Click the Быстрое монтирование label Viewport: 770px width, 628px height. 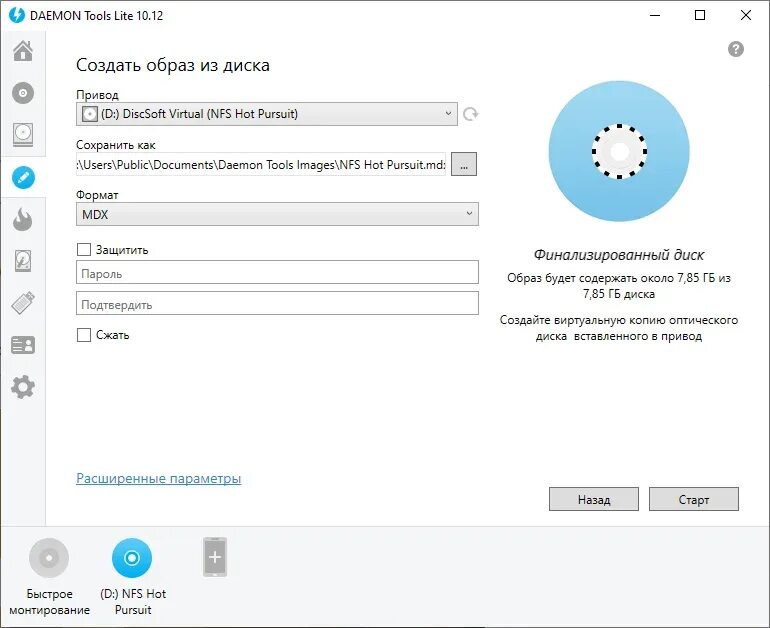tap(49, 602)
